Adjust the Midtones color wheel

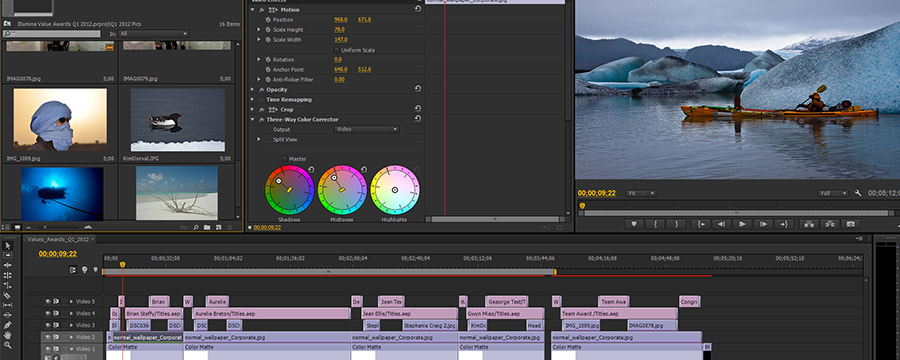[x=342, y=190]
